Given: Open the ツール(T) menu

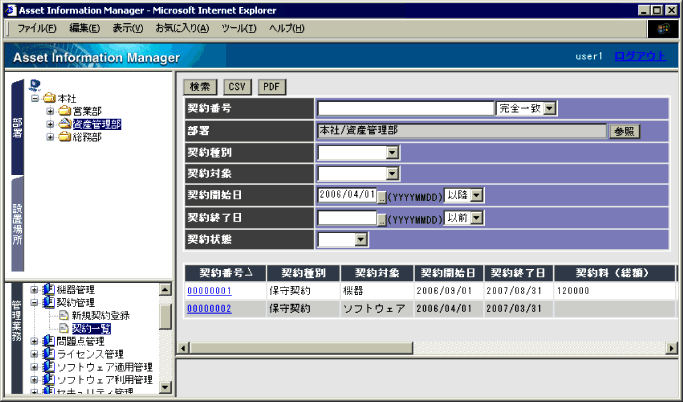Looking at the screenshot, I should coord(239,28).
